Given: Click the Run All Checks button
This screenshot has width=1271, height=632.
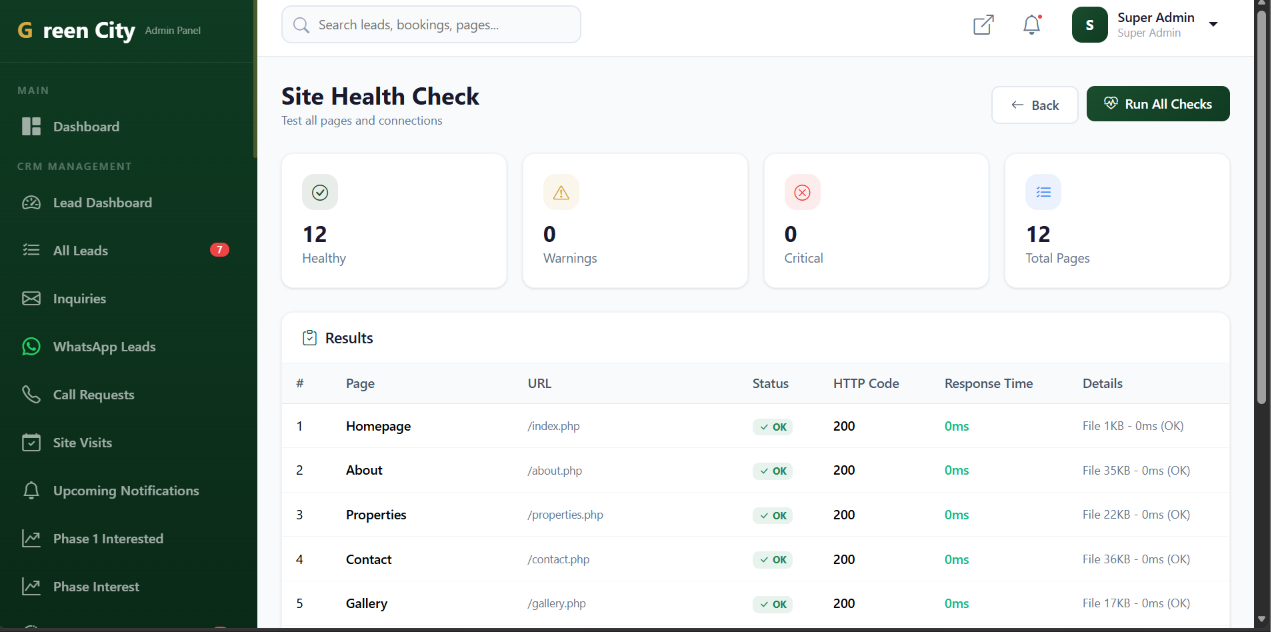Looking at the screenshot, I should 1158,104.
